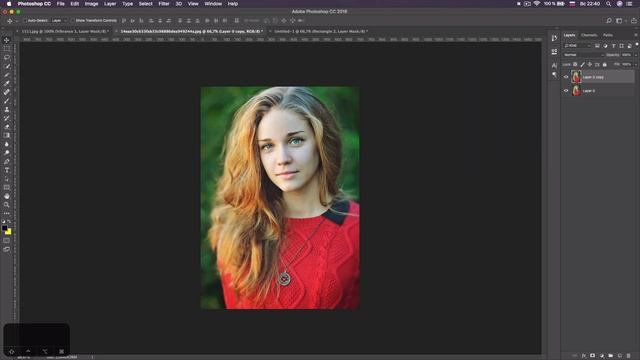The height and width of the screenshot is (360, 640).
Task: Enable Show Transform Controls checkbox
Action: (x=72, y=20)
